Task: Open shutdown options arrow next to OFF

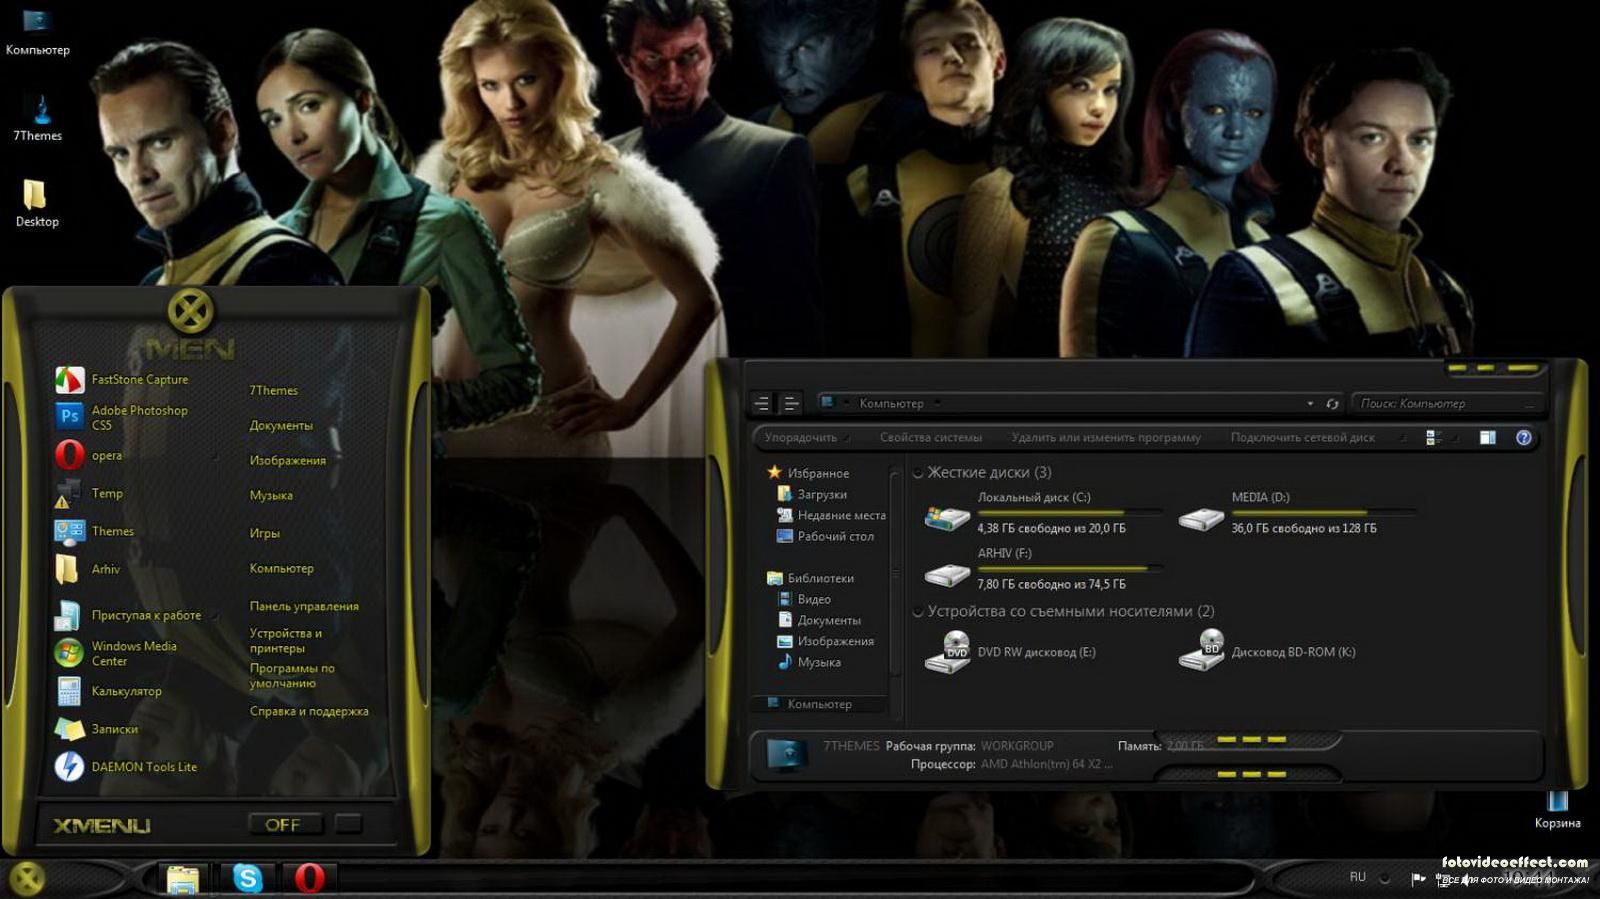Action: (x=348, y=824)
